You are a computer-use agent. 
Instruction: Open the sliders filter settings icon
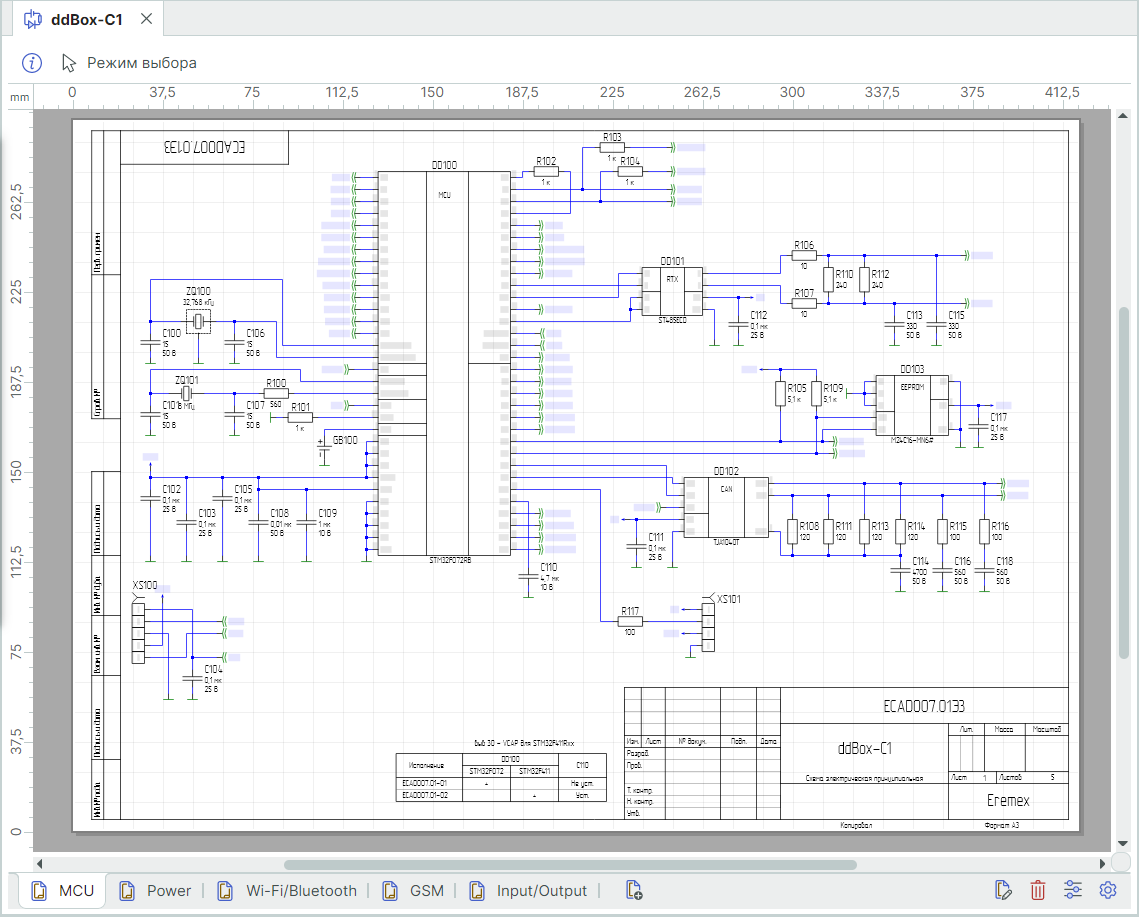click(x=1073, y=890)
